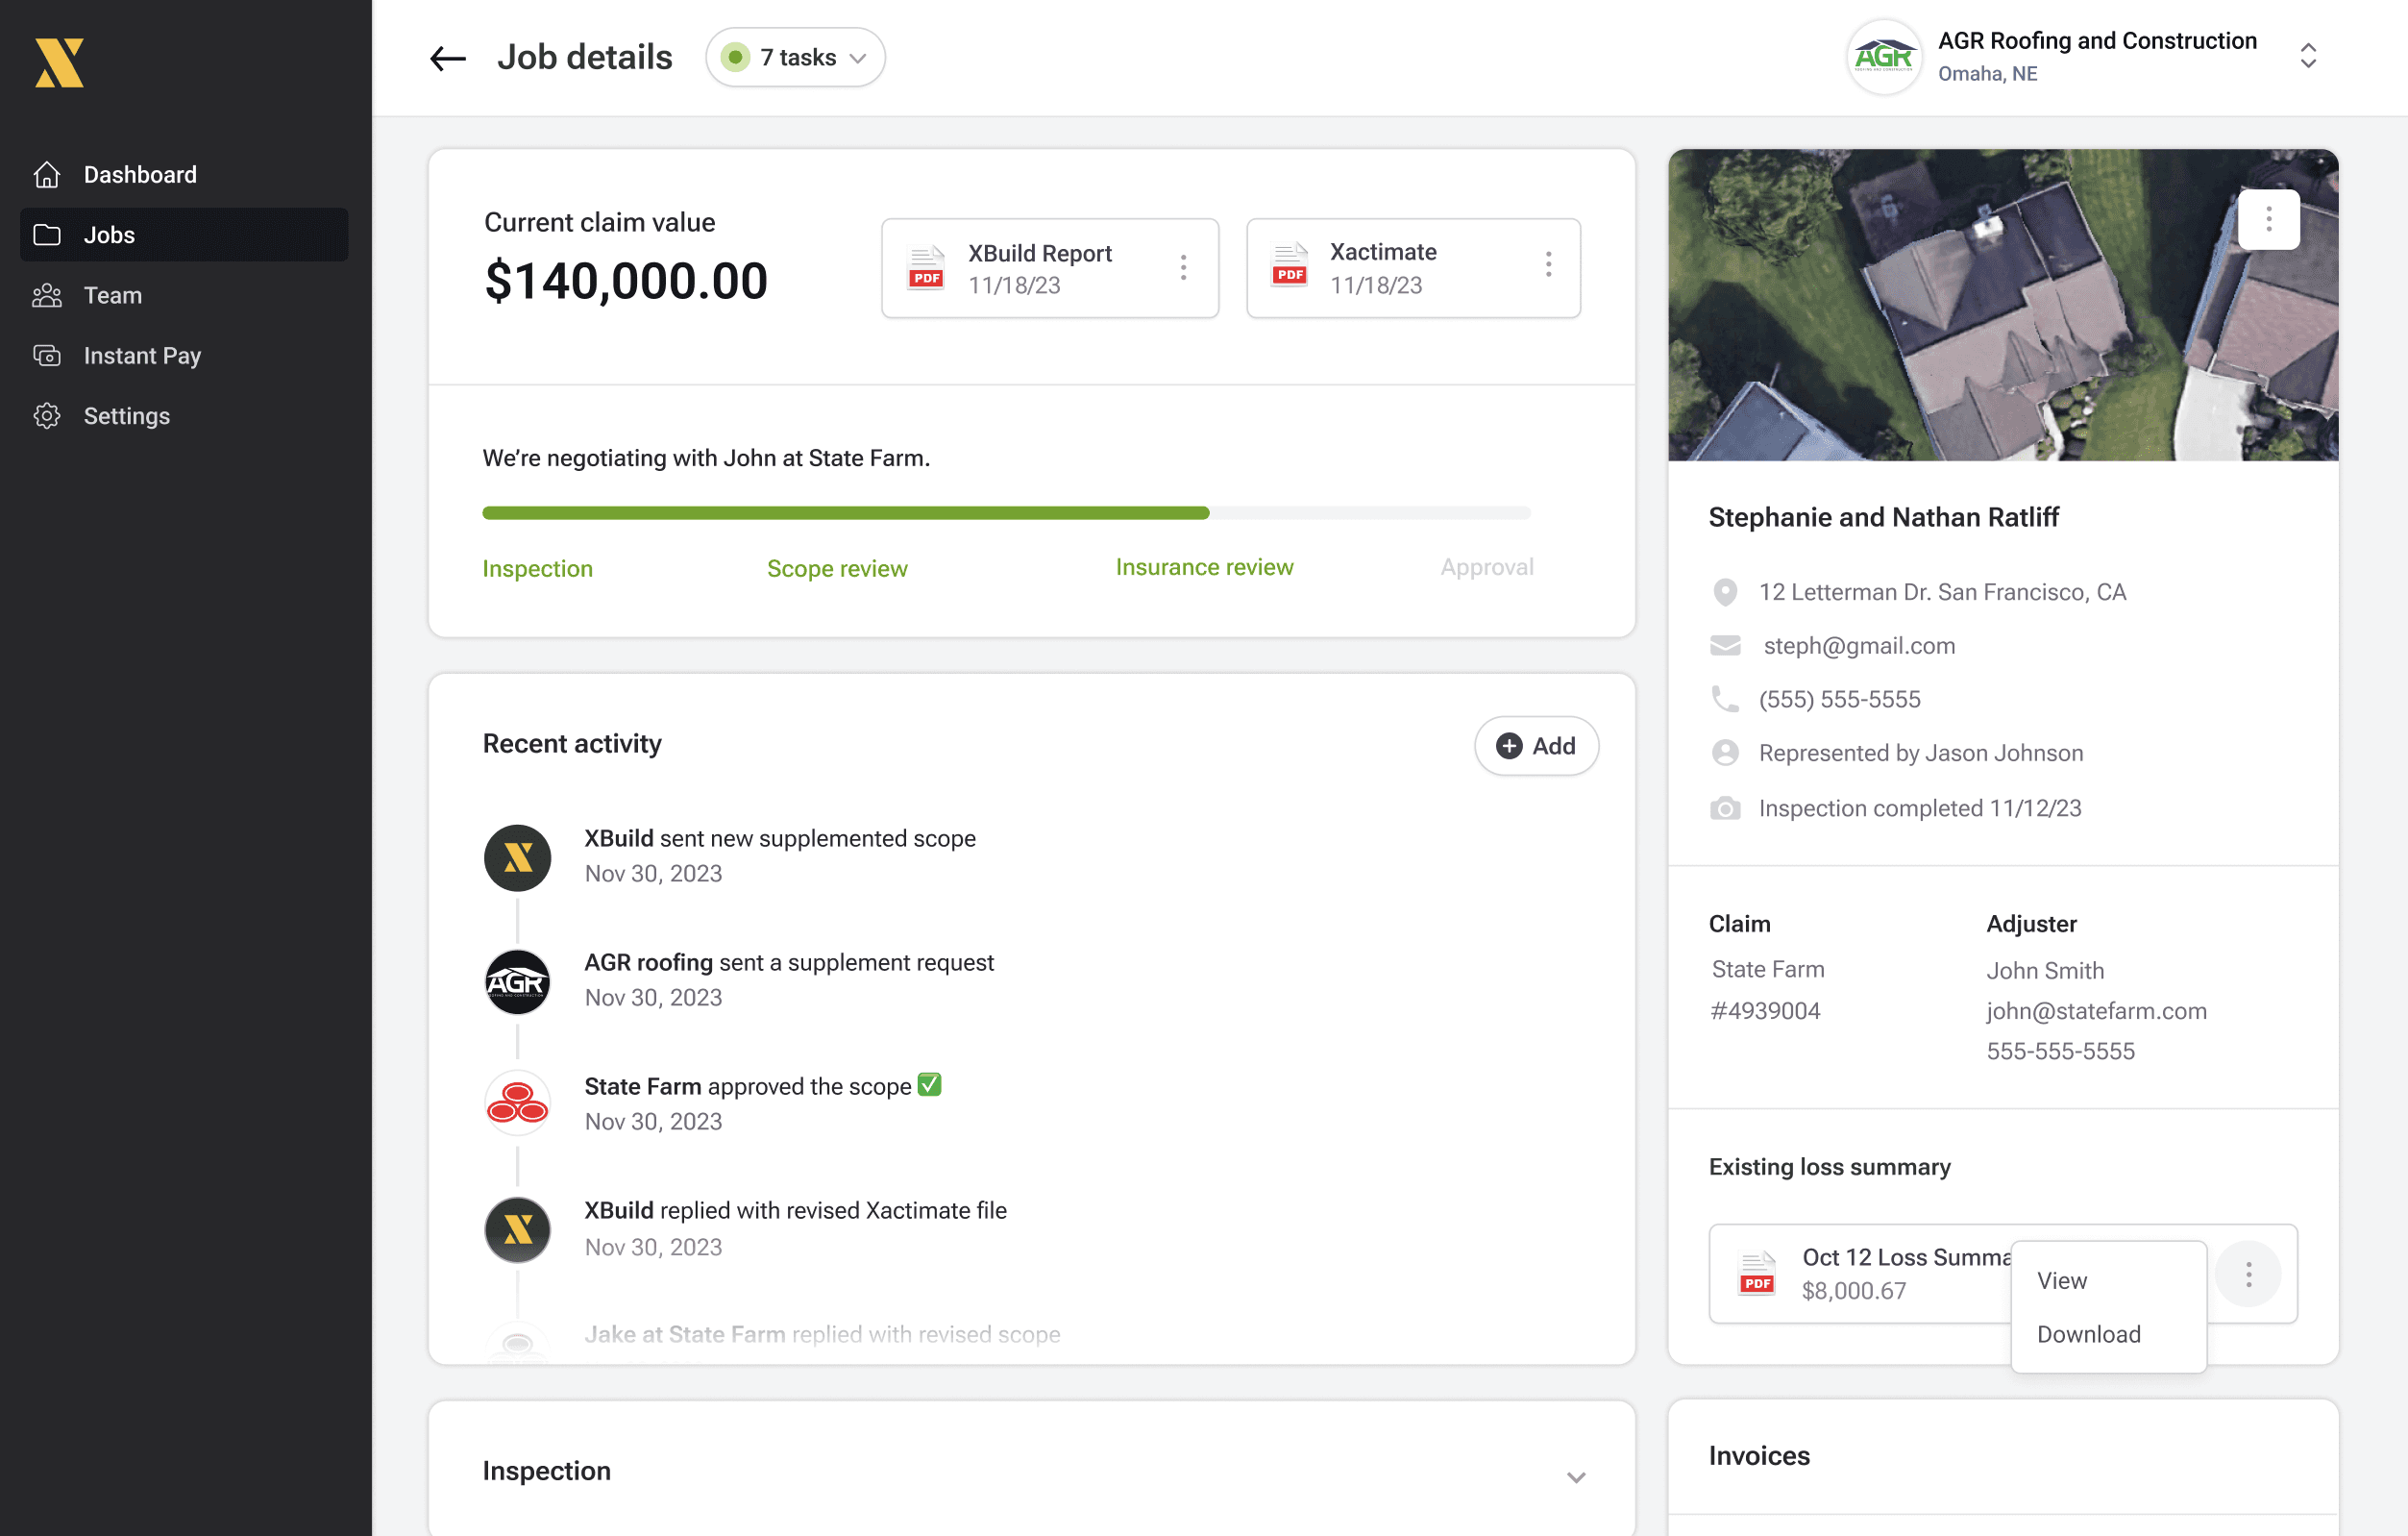Click the back arrow beside Job details
2408x1536 pixels.
coord(447,58)
